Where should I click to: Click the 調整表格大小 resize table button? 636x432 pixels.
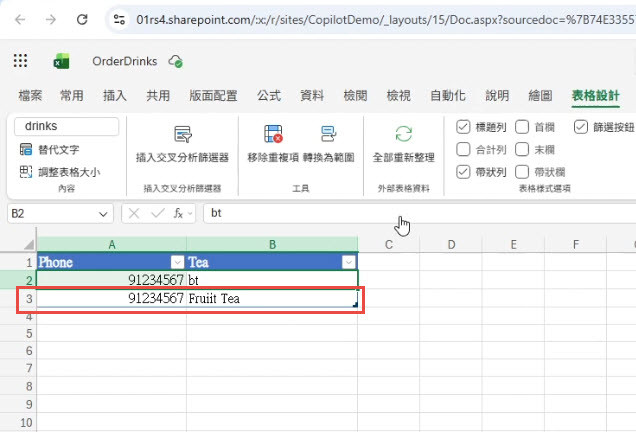tap(60, 172)
